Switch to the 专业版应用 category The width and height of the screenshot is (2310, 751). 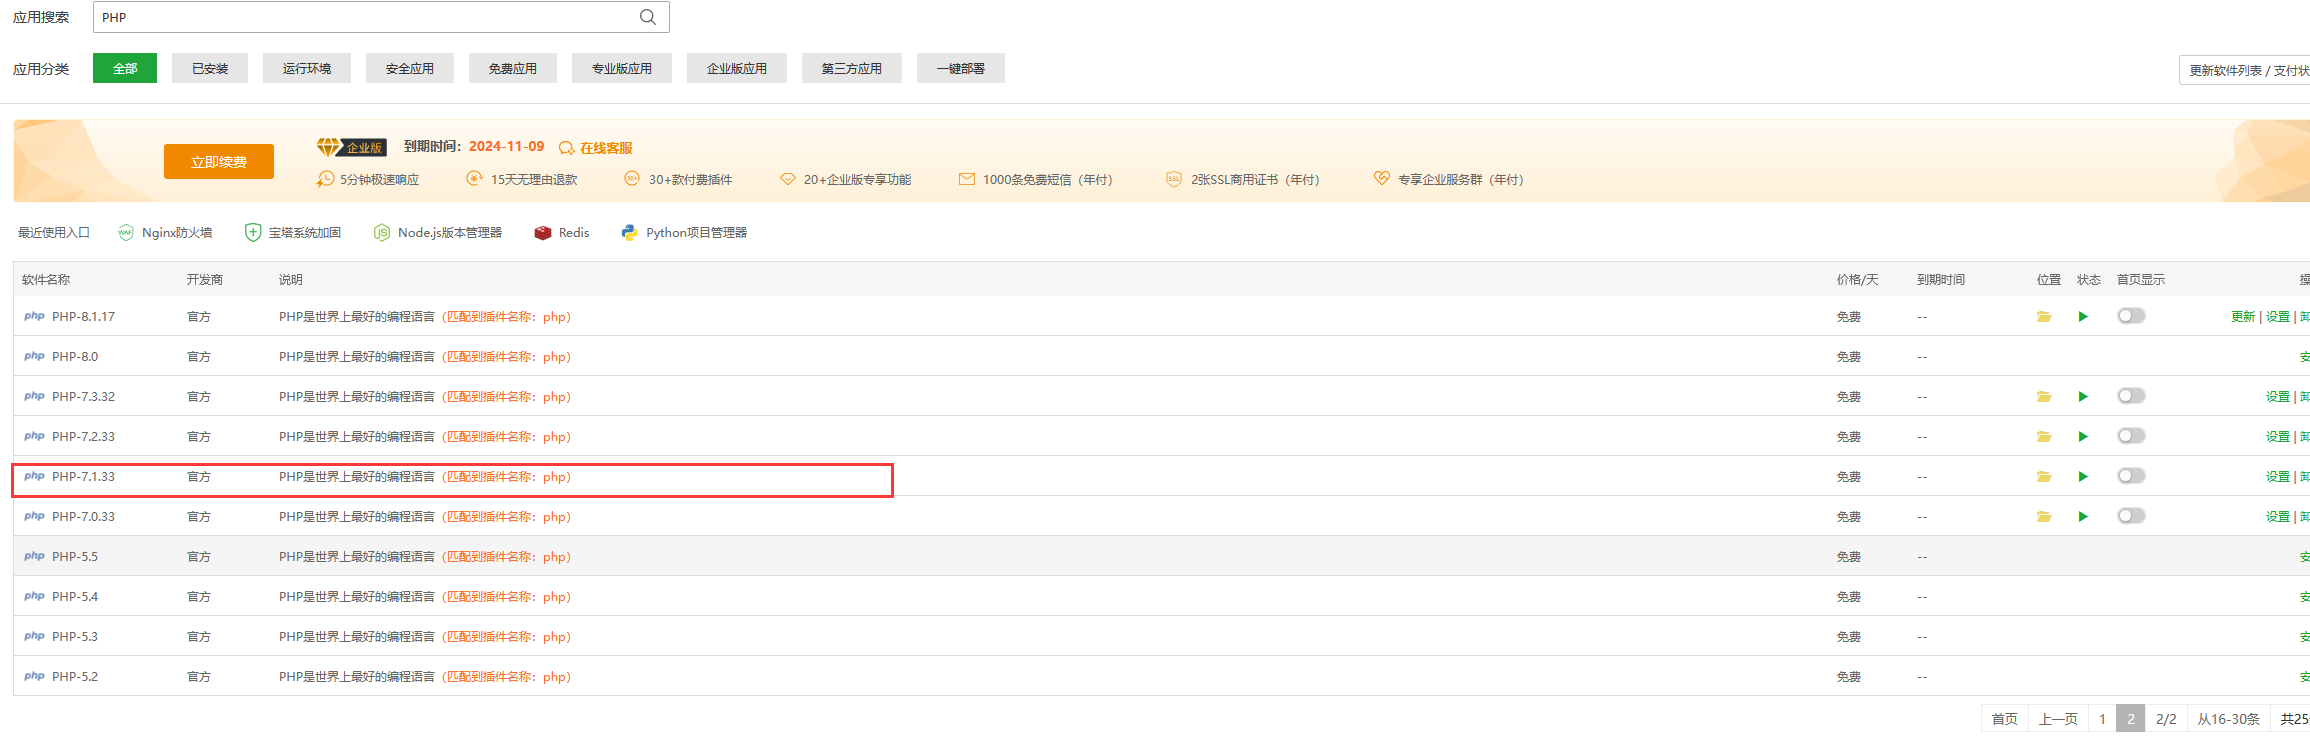[622, 68]
